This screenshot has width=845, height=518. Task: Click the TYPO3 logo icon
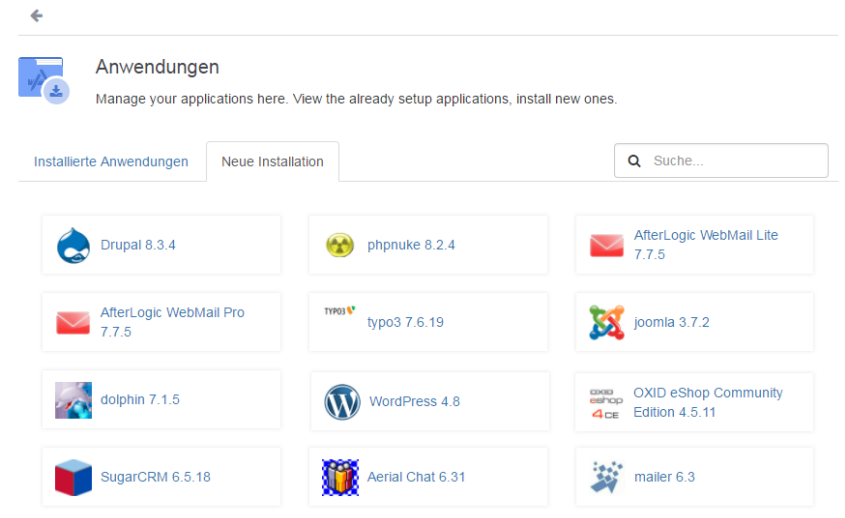340,310
